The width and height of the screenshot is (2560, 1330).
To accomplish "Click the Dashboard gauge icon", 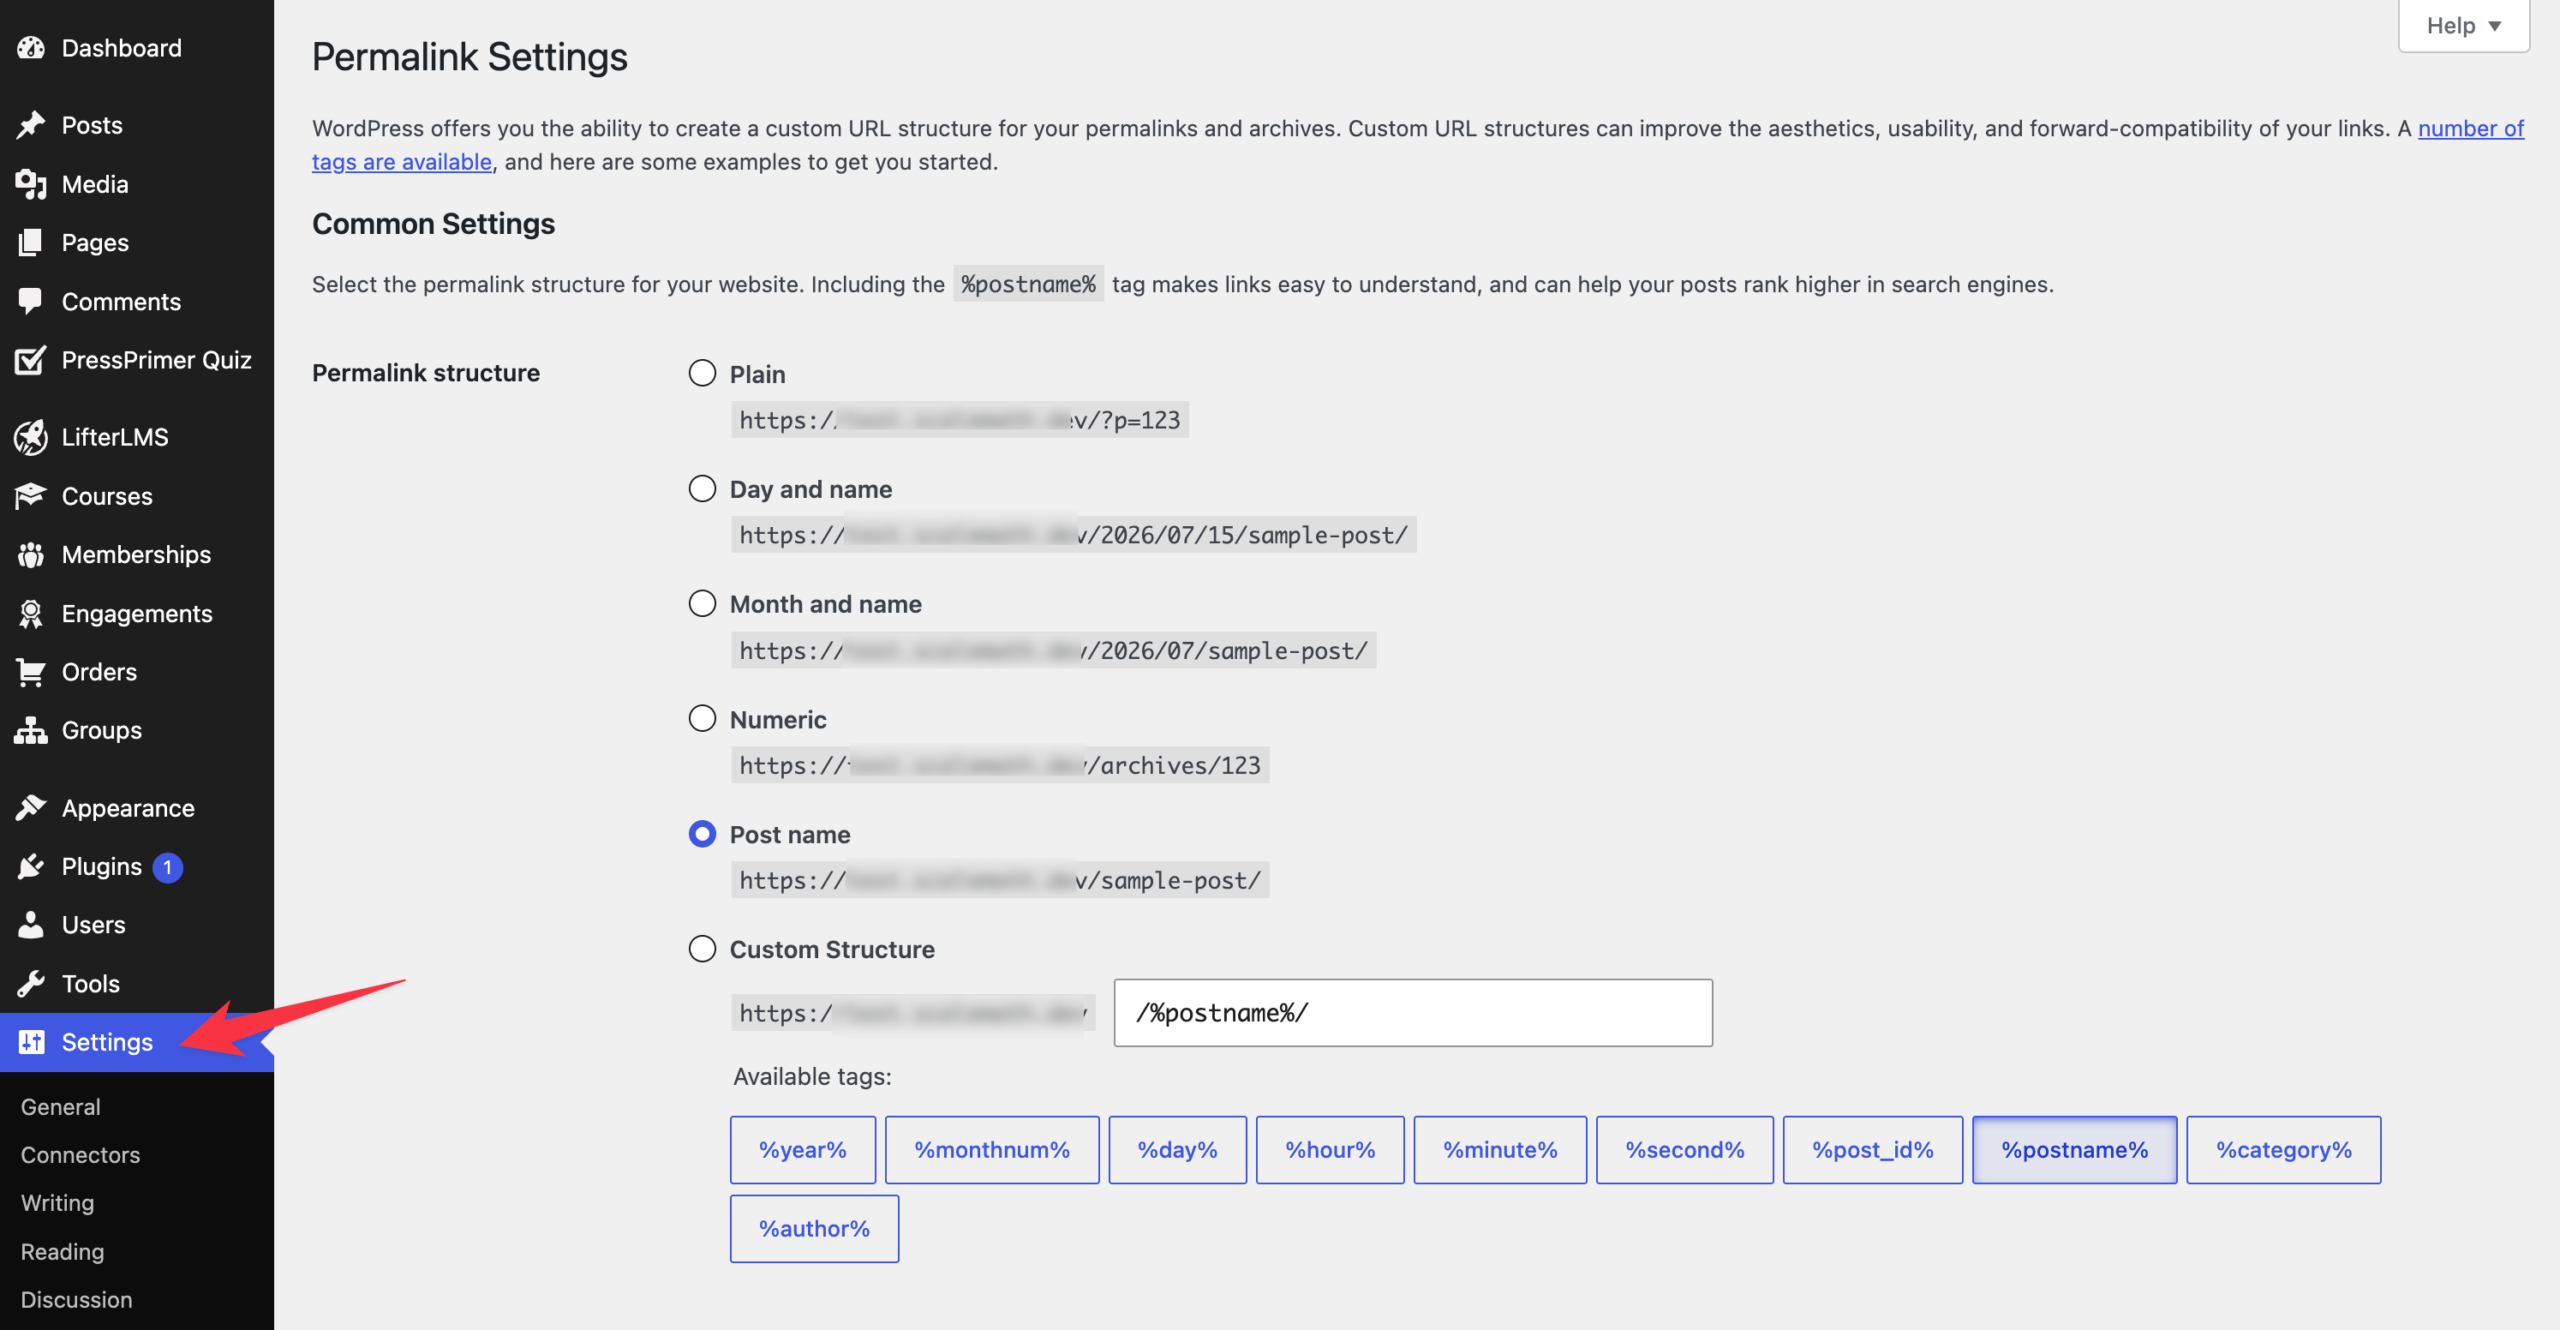I will [x=31, y=47].
